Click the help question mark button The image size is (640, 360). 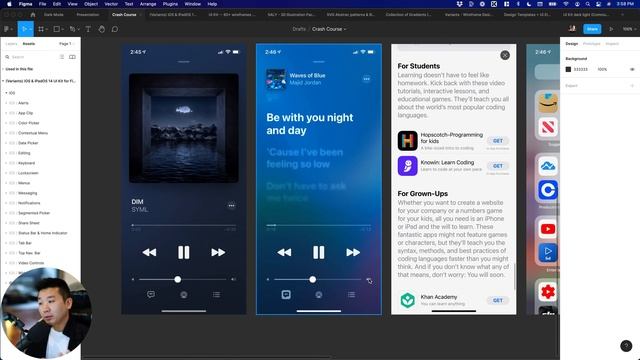click(626, 346)
